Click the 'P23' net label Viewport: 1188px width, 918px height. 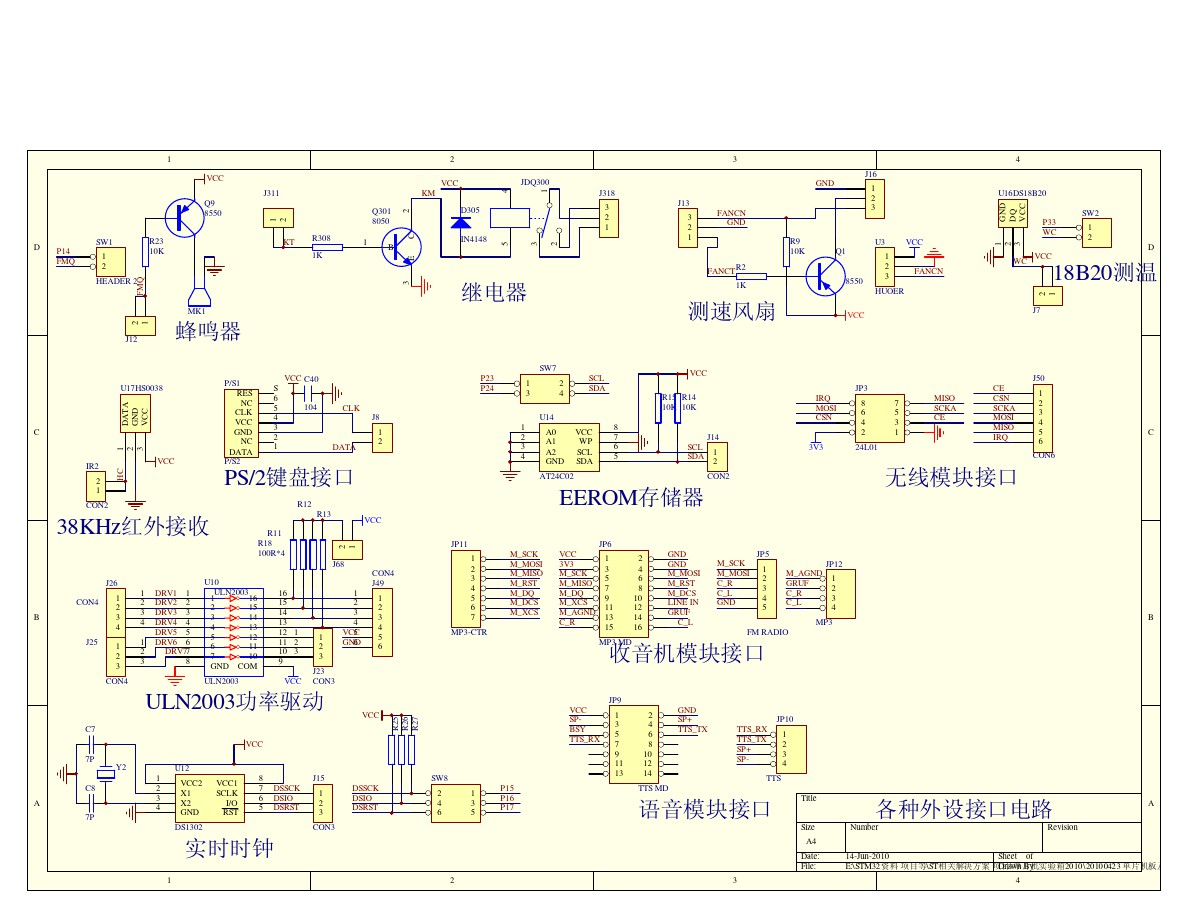pos(487,378)
